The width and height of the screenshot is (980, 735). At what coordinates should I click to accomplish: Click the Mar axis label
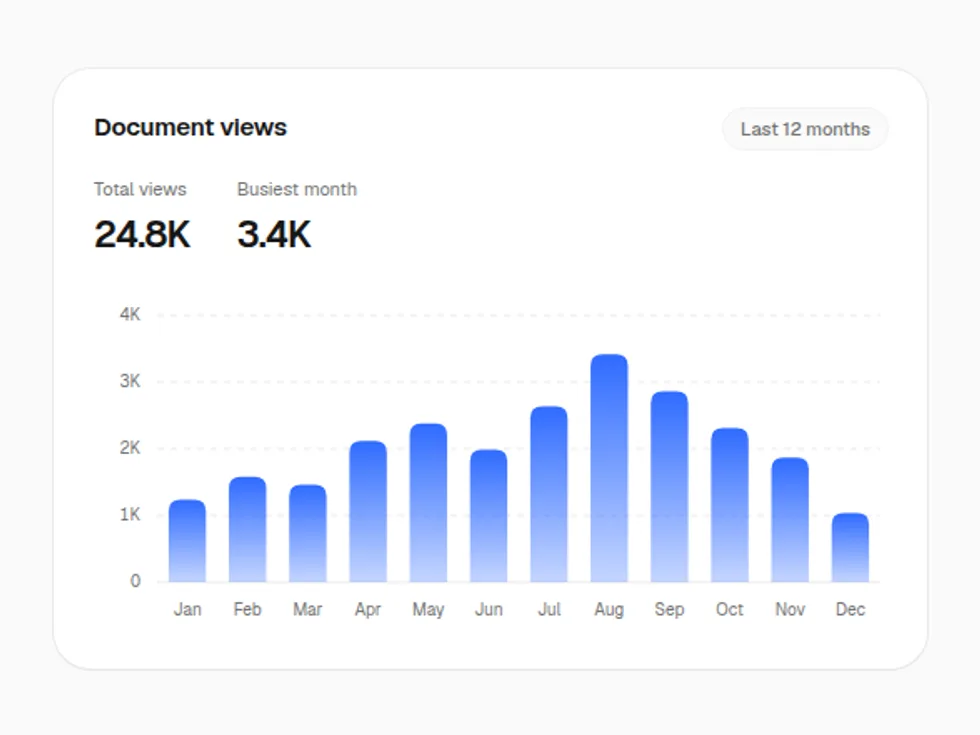pos(308,609)
